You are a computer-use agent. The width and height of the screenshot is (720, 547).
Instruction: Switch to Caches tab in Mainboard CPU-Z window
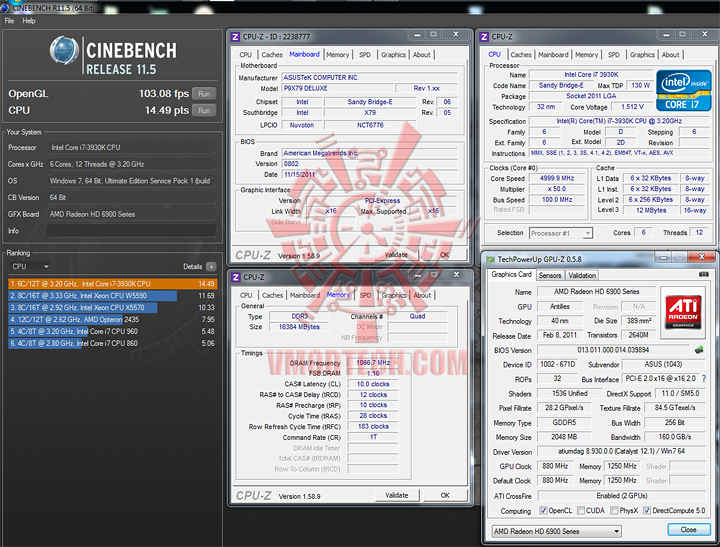(x=272, y=55)
